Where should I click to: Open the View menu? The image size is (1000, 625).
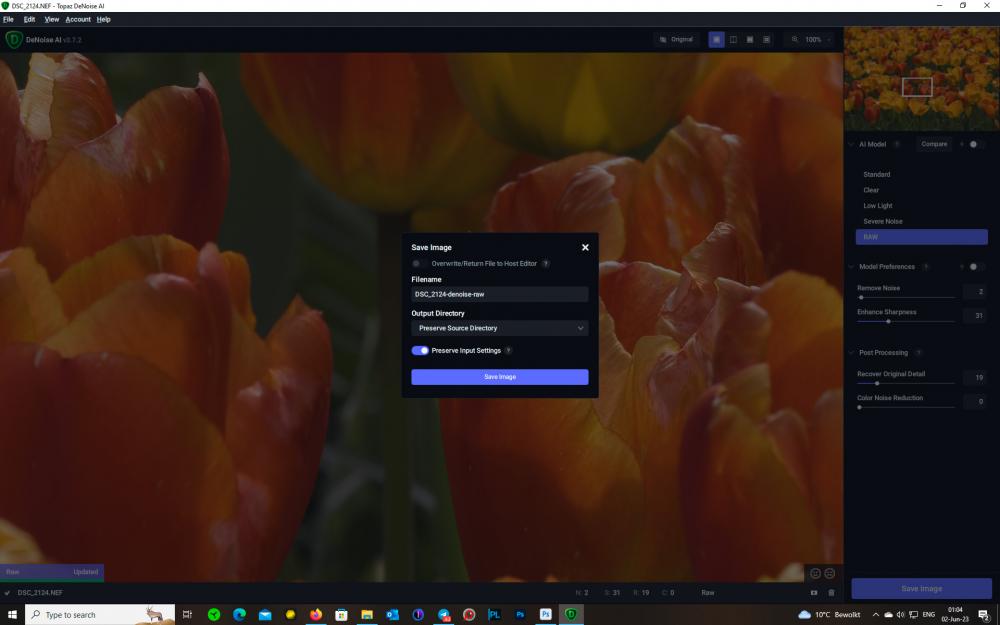click(52, 20)
